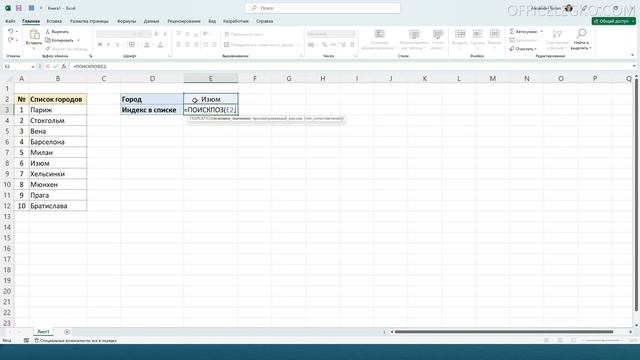Image resolution: width=640 pixels, height=360 pixels.
Task: Switch to Разработчик ribbon tab
Action: tap(236, 21)
